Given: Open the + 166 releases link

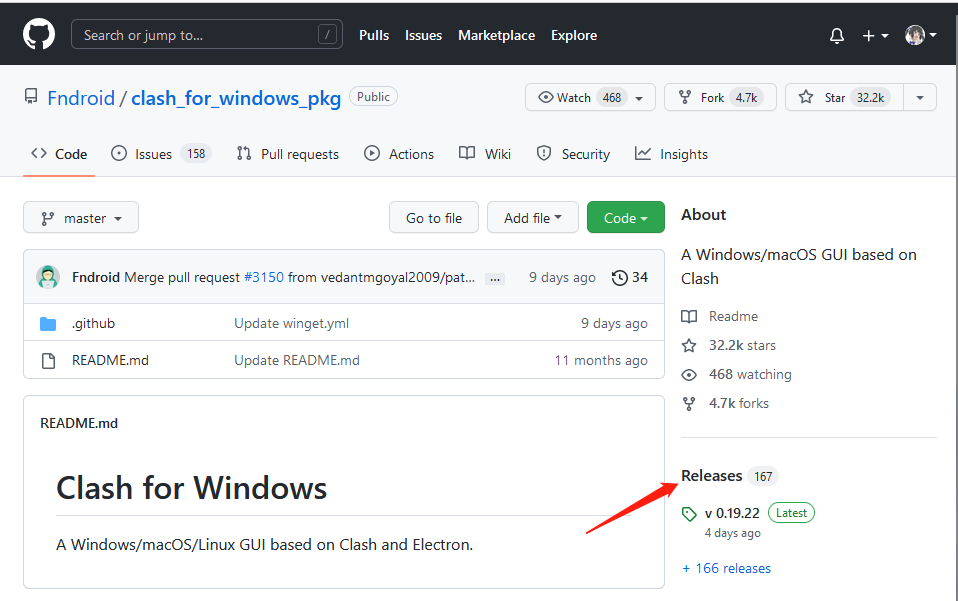Looking at the screenshot, I should [726, 568].
